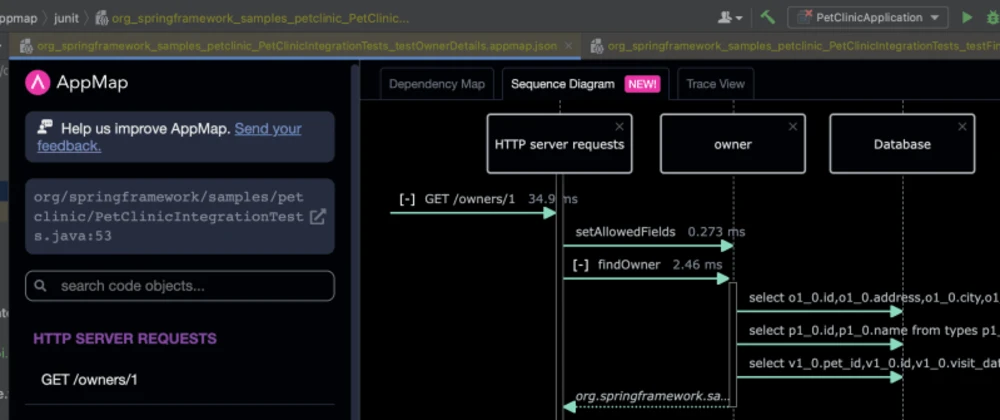Select the testOwnerDetails.appmap.json editor tab
This screenshot has height=420, width=1000.
297,46
